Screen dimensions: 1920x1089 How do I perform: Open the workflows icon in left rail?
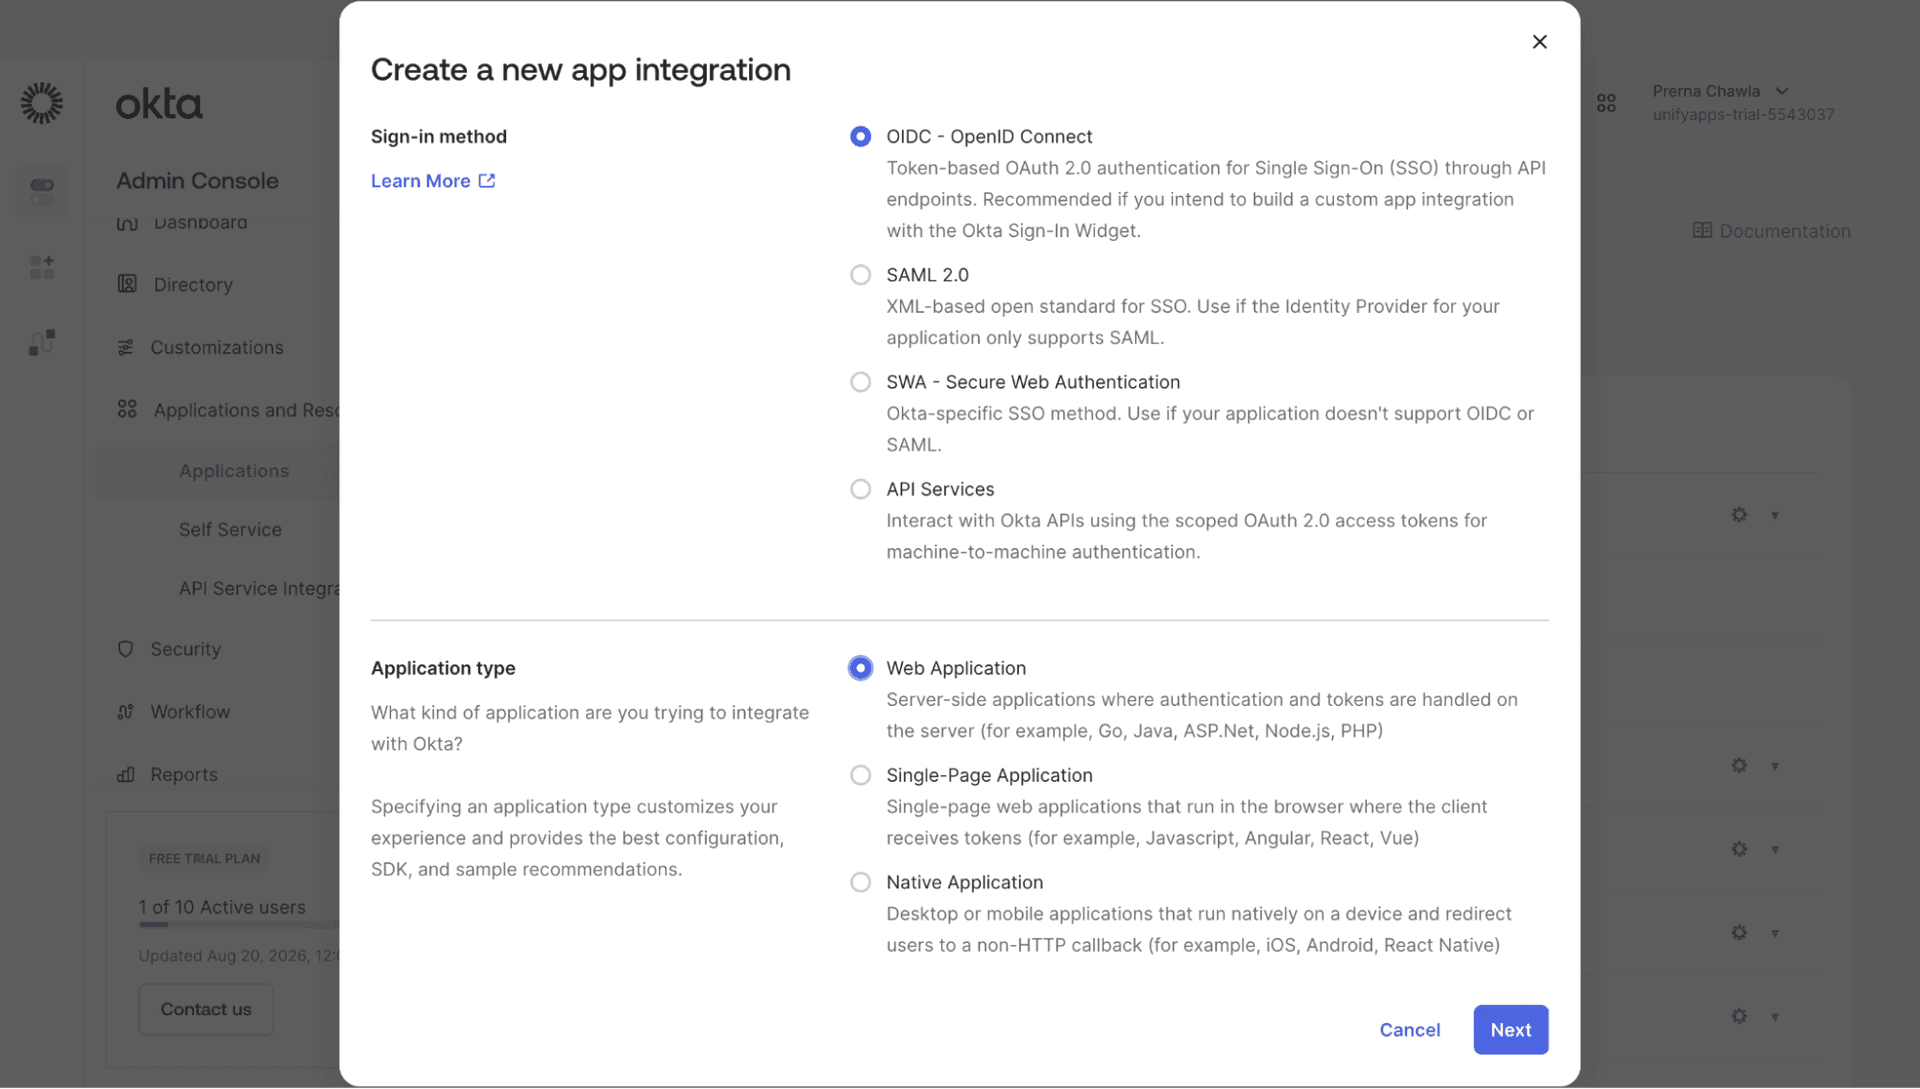coord(42,343)
